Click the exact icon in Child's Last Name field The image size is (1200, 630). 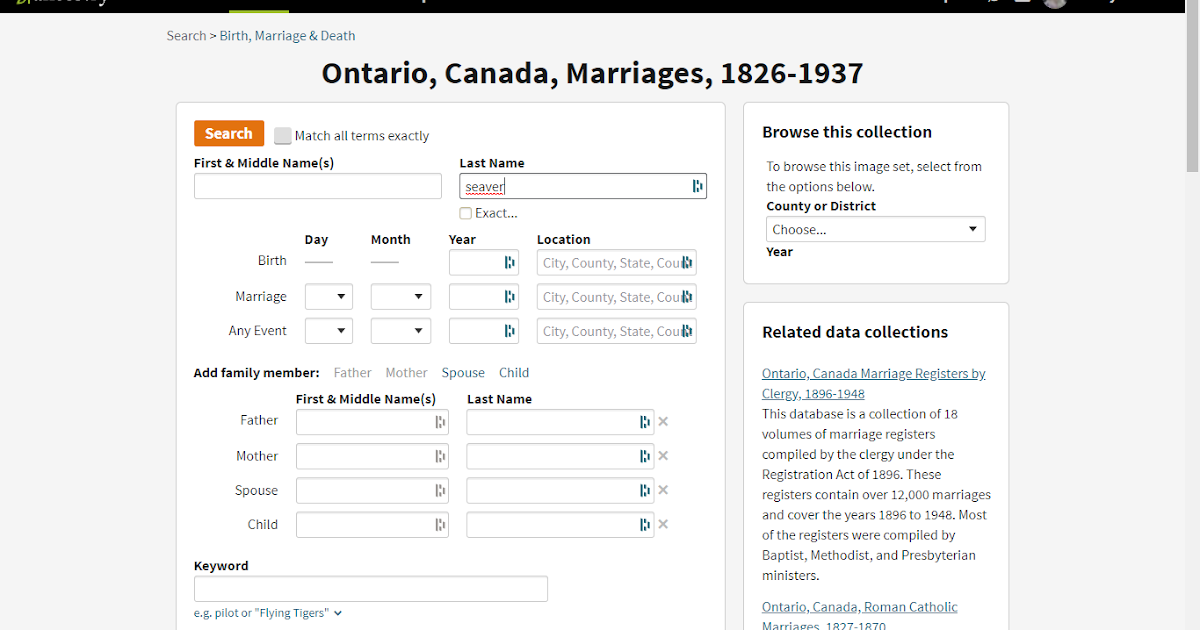pos(646,523)
